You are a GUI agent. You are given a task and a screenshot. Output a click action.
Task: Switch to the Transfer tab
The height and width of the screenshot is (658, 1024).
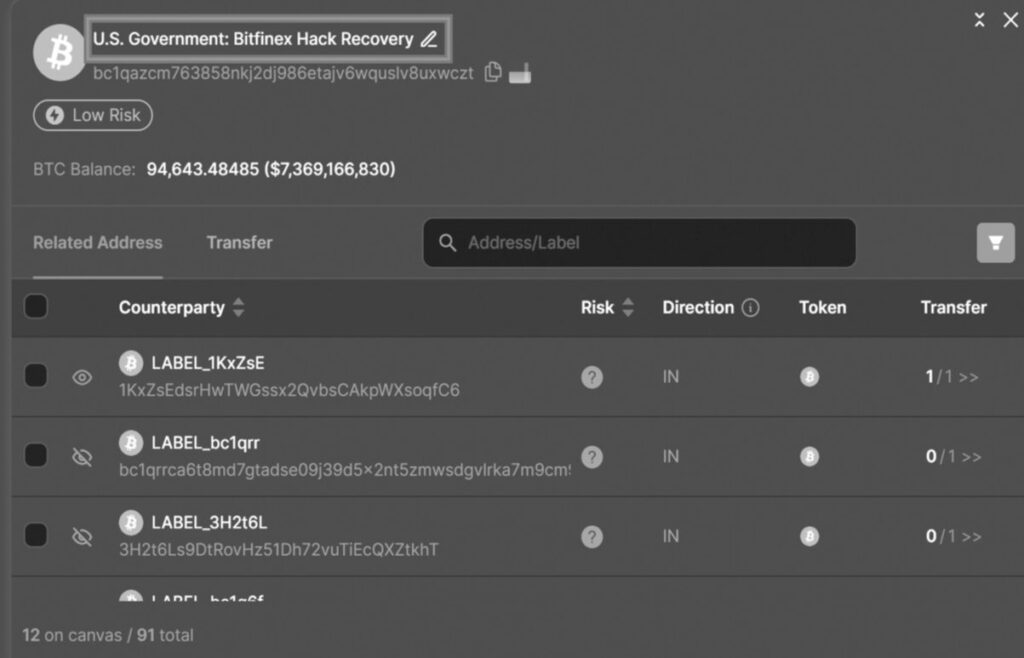(x=240, y=243)
